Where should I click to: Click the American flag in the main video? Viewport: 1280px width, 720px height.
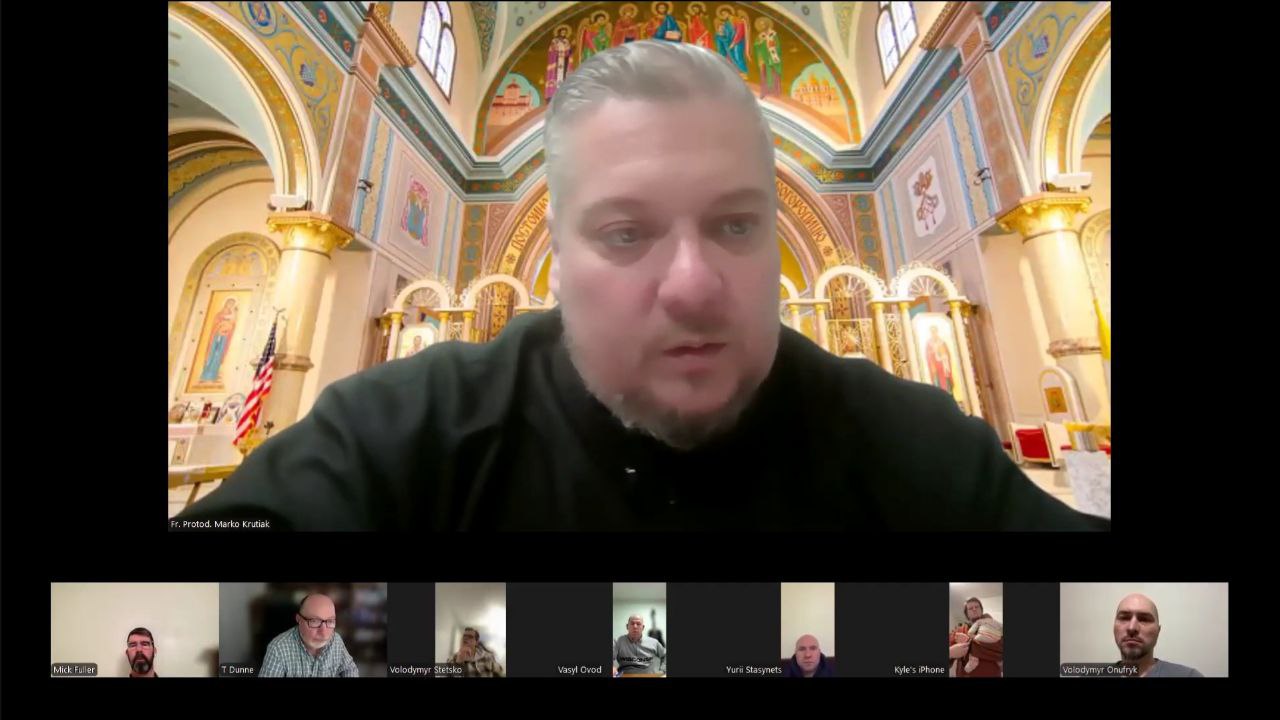tap(258, 385)
